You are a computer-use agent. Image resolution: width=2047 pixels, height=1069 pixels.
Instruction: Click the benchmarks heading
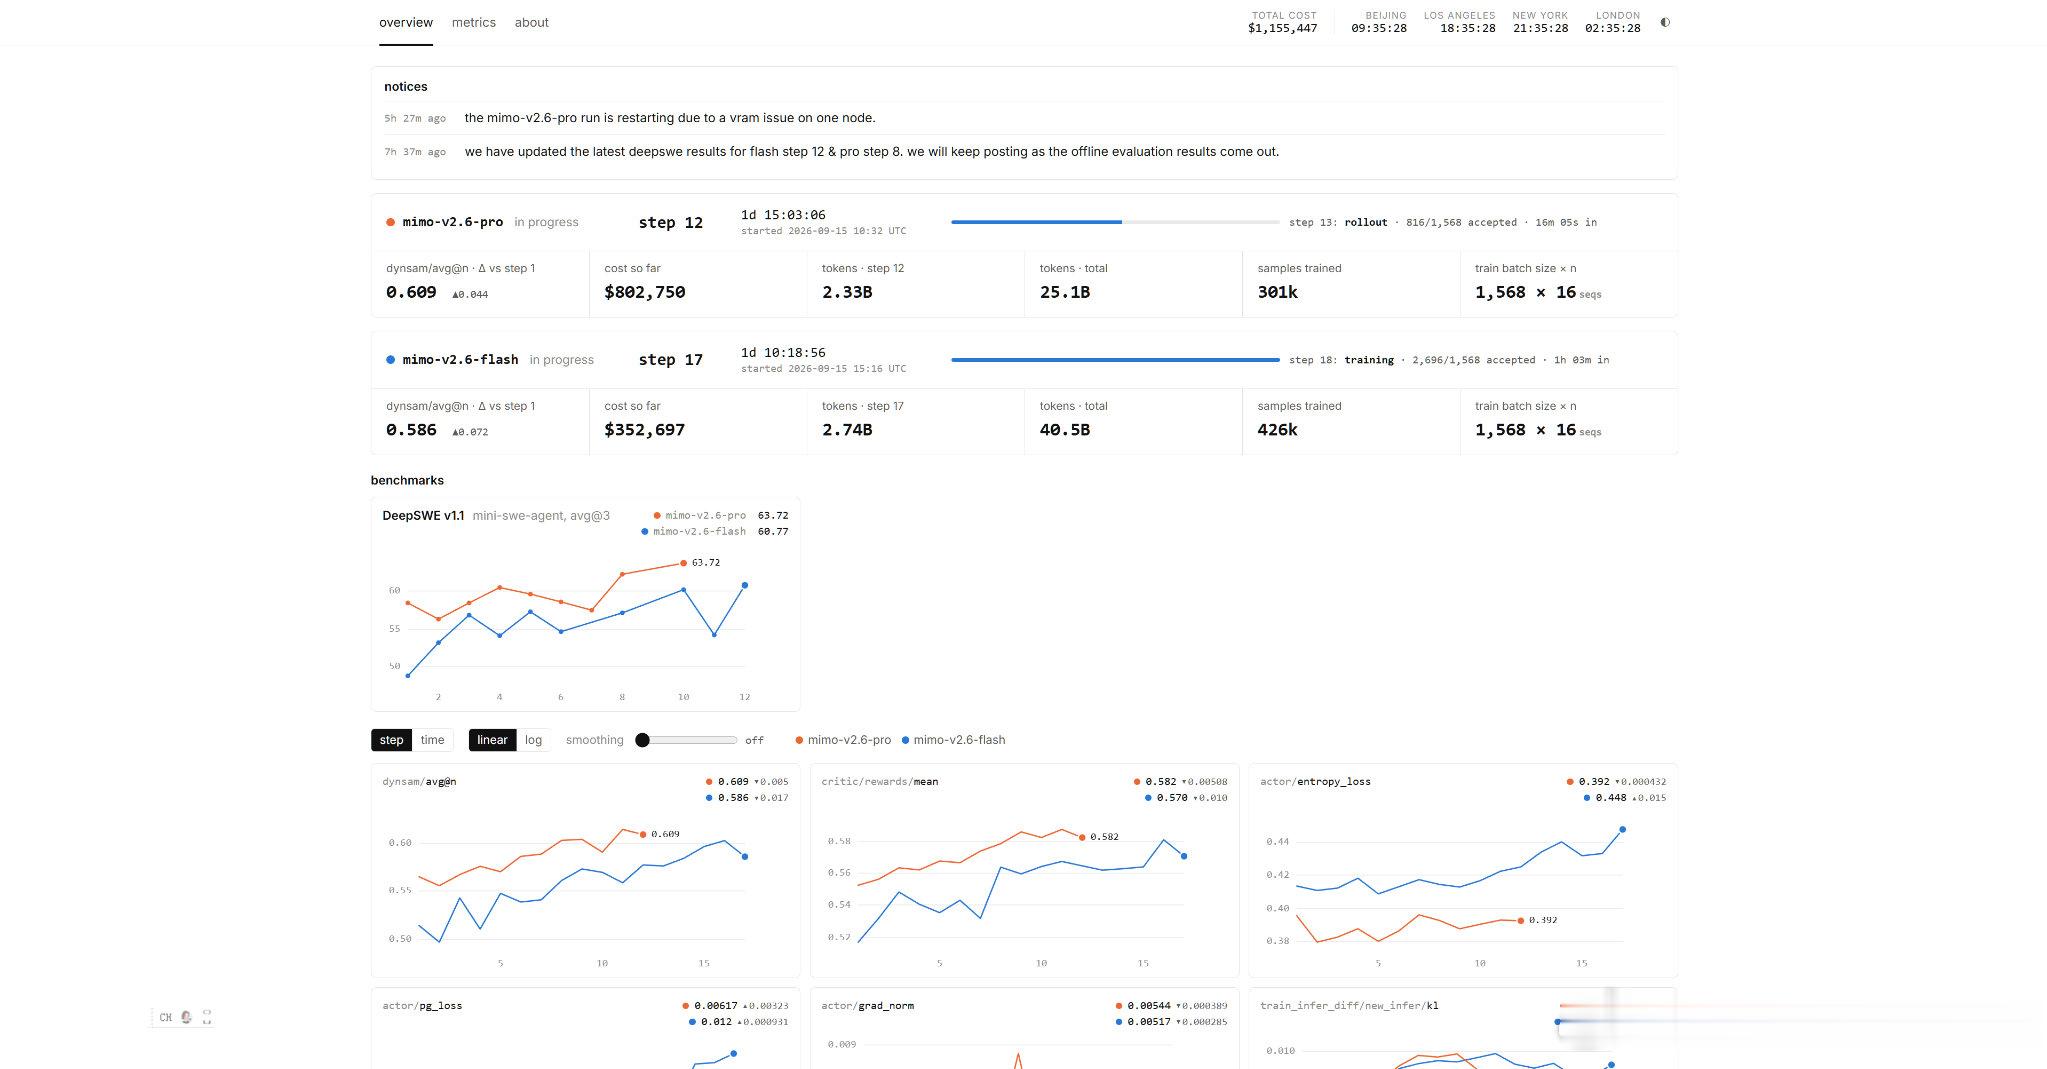[407, 481]
